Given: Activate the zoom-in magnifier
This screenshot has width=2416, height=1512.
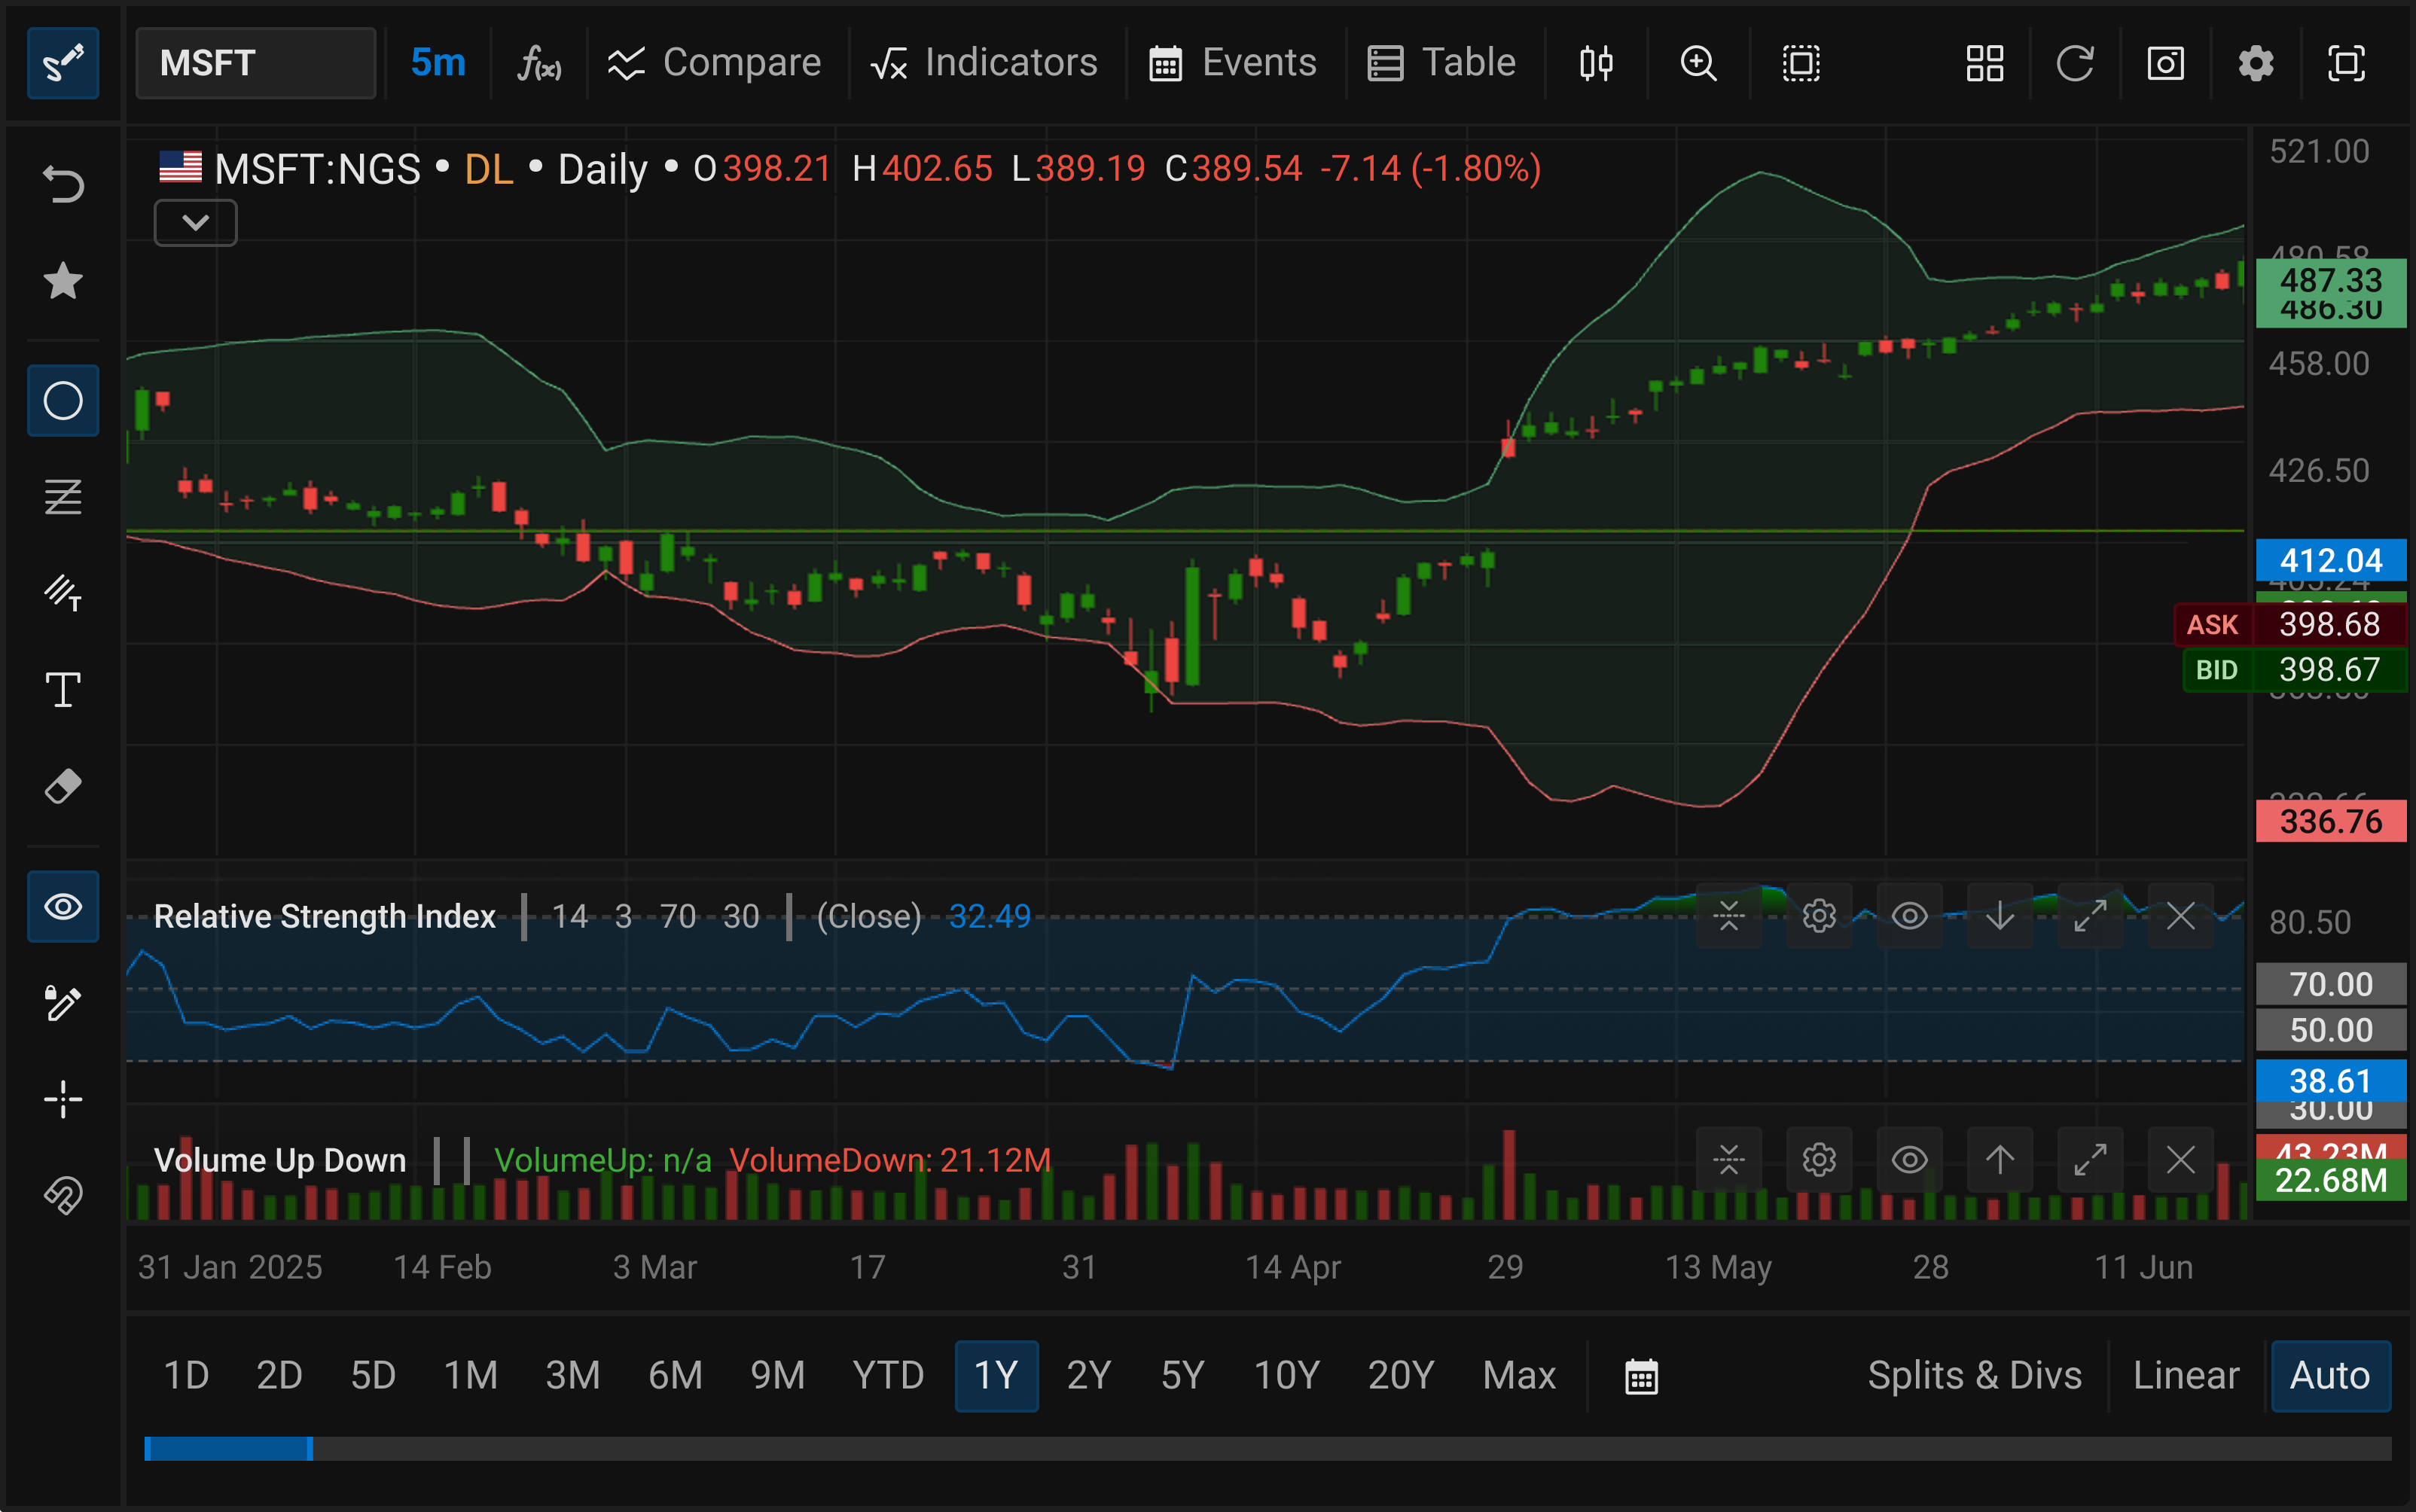Looking at the screenshot, I should coord(1698,63).
